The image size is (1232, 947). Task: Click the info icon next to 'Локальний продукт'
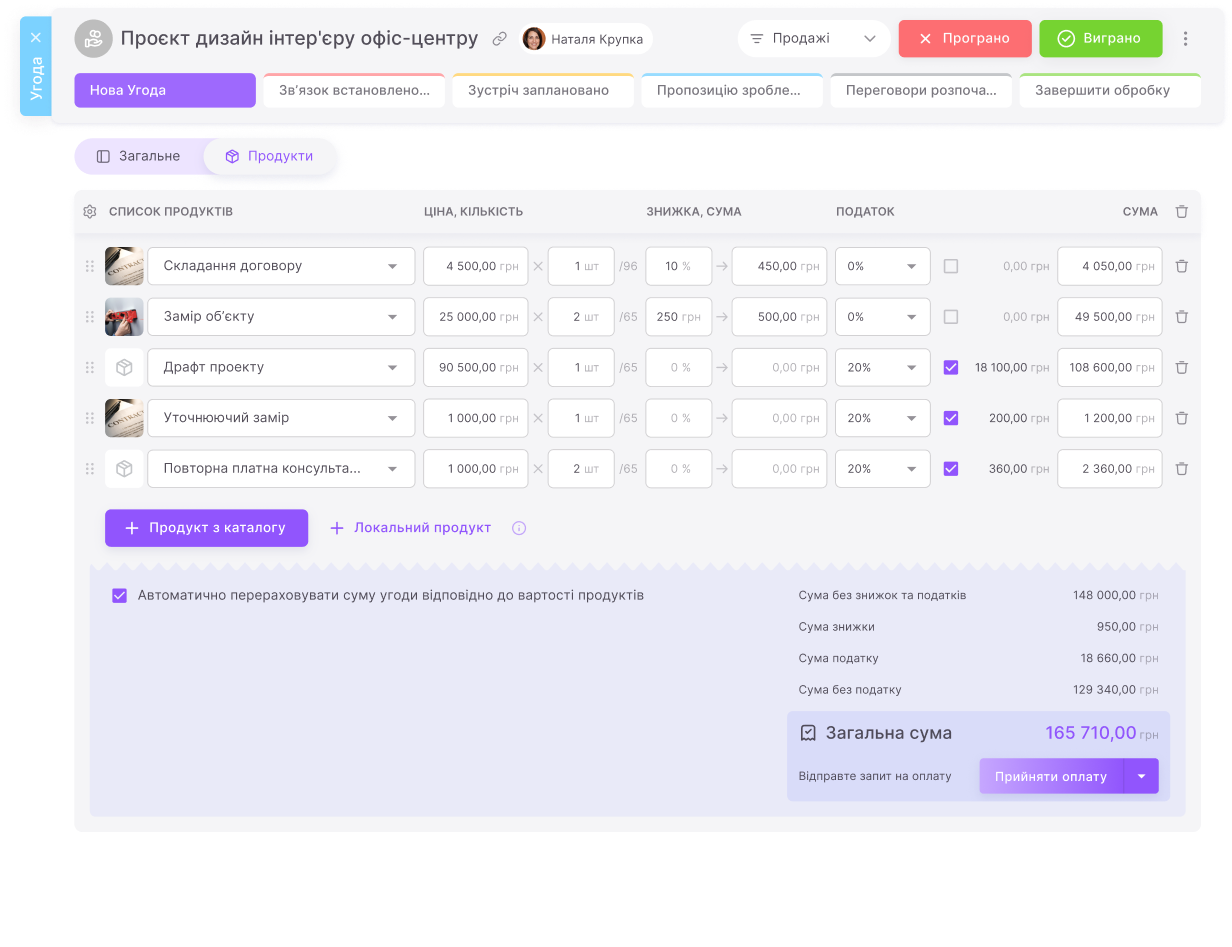point(518,527)
